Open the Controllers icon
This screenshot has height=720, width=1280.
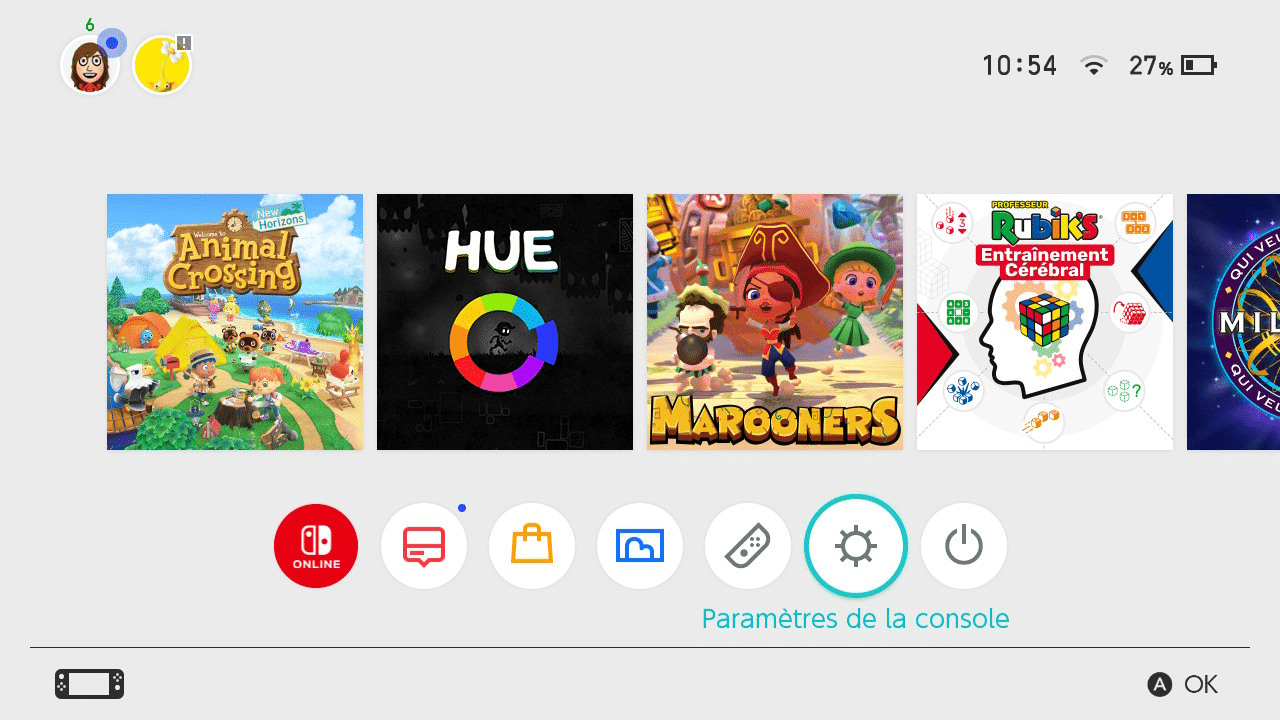[x=748, y=546]
